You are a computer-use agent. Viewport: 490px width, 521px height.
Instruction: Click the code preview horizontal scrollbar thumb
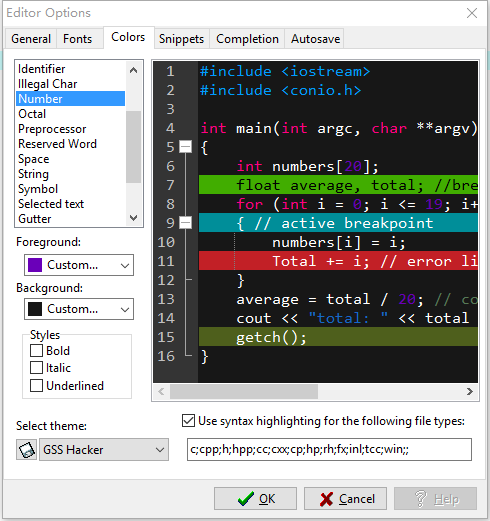click(x=244, y=391)
